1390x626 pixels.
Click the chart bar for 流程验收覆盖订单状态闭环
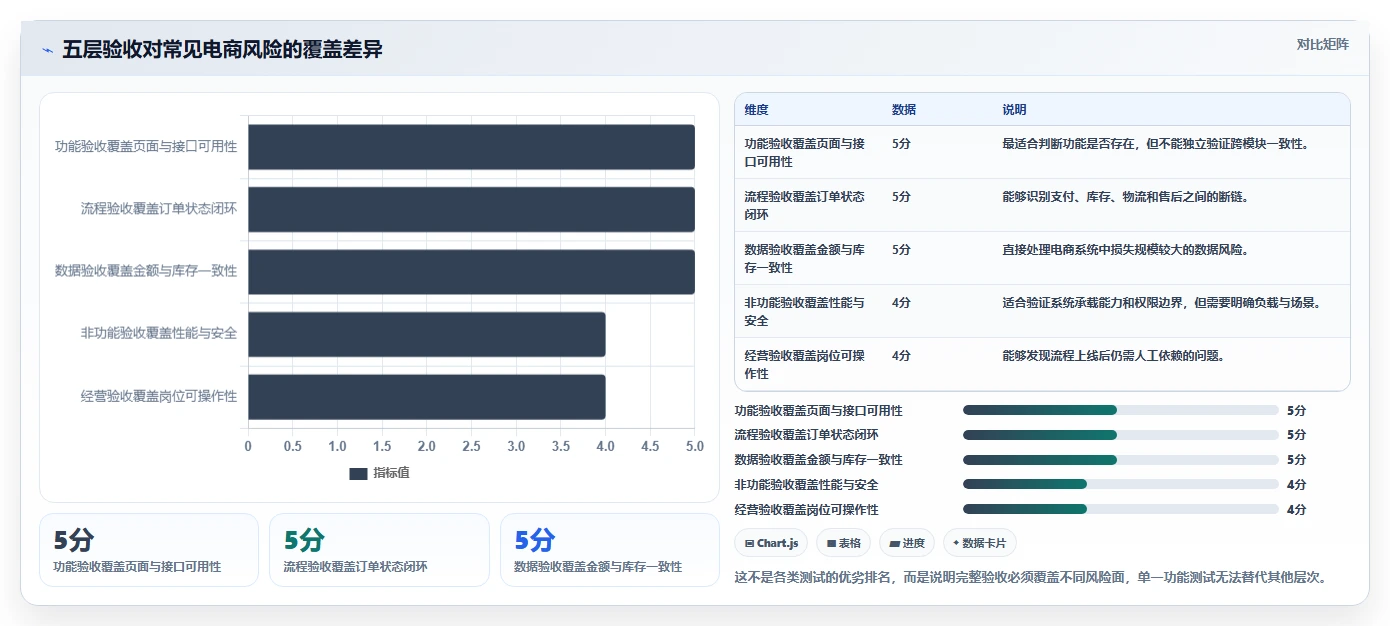pyautogui.click(x=471, y=209)
